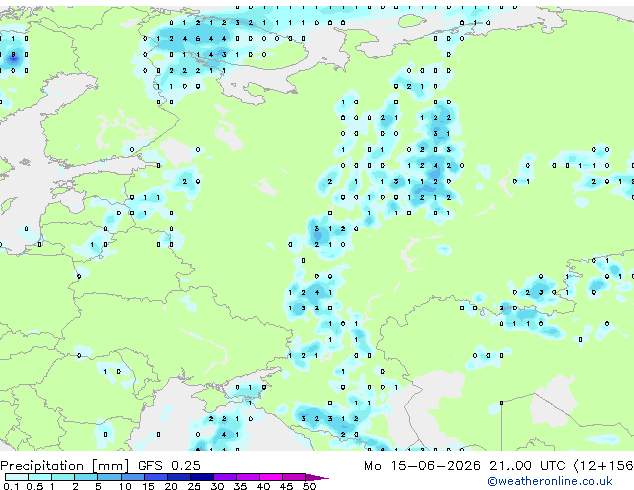Select the 1–2 mm legend color swatch
Viewport: 634px width, 490px height.
(x=63, y=477)
